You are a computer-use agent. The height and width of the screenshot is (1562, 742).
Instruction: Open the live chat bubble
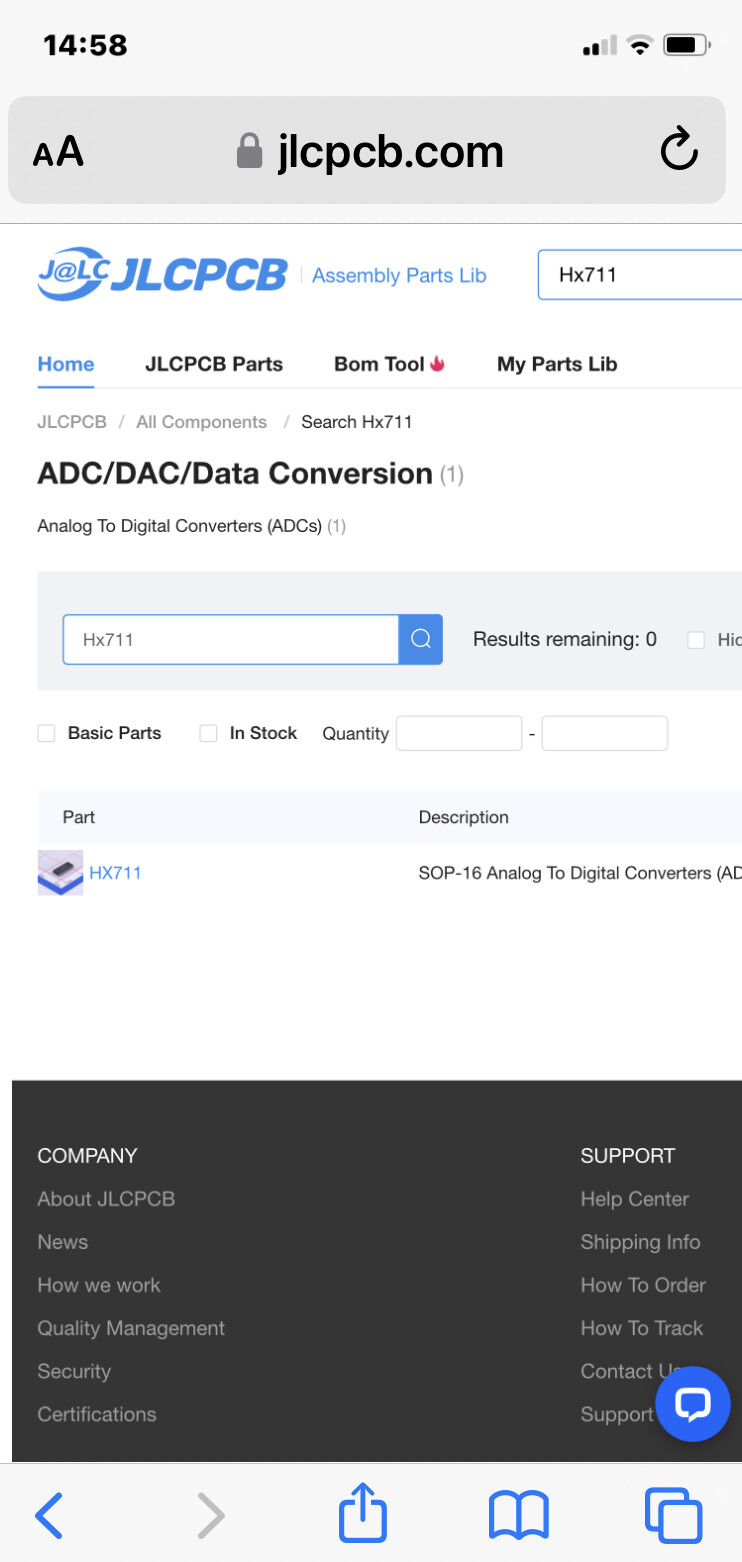click(692, 1403)
